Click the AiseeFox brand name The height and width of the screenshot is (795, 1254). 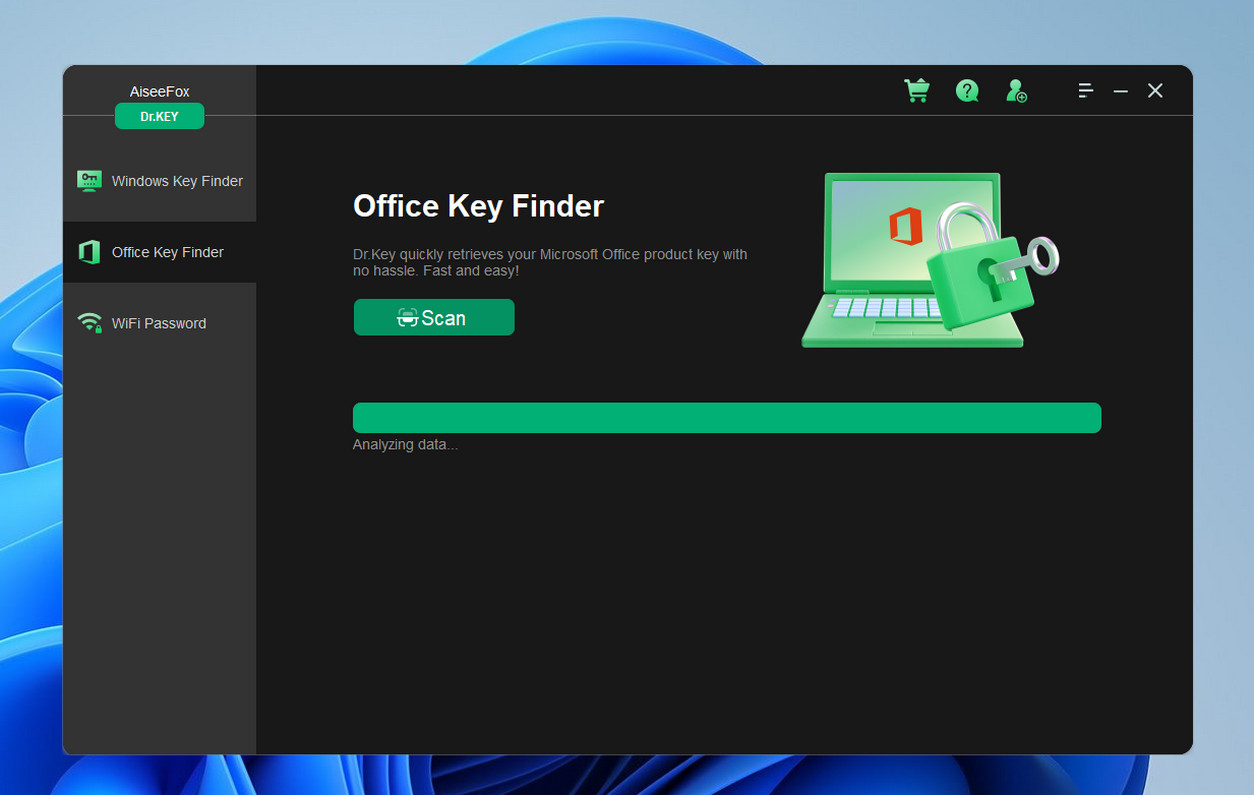(160, 91)
